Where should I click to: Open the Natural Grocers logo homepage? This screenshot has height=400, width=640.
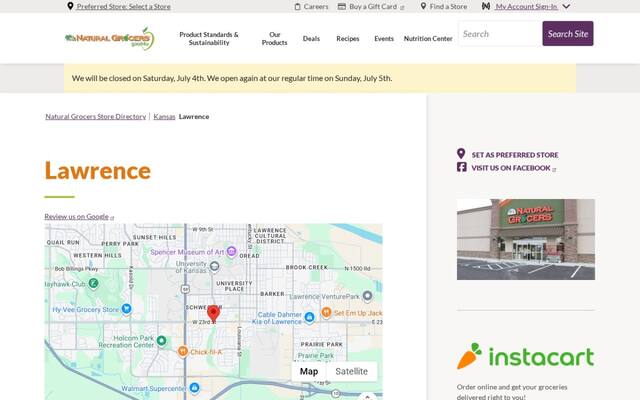(109, 38)
